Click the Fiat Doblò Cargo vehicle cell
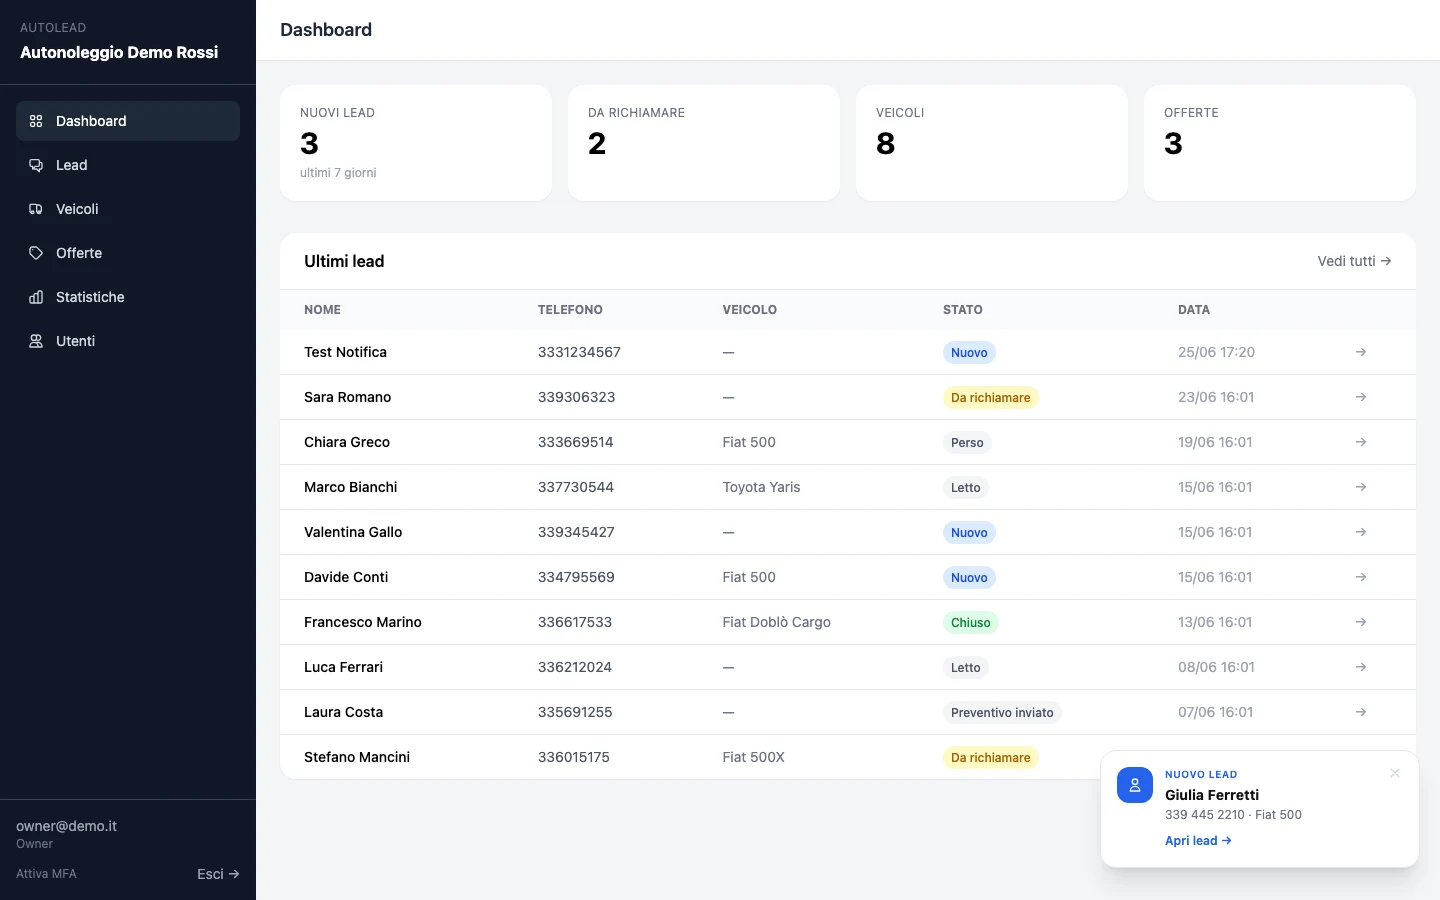The height and width of the screenshot is (900, 1440). point(776,622)
